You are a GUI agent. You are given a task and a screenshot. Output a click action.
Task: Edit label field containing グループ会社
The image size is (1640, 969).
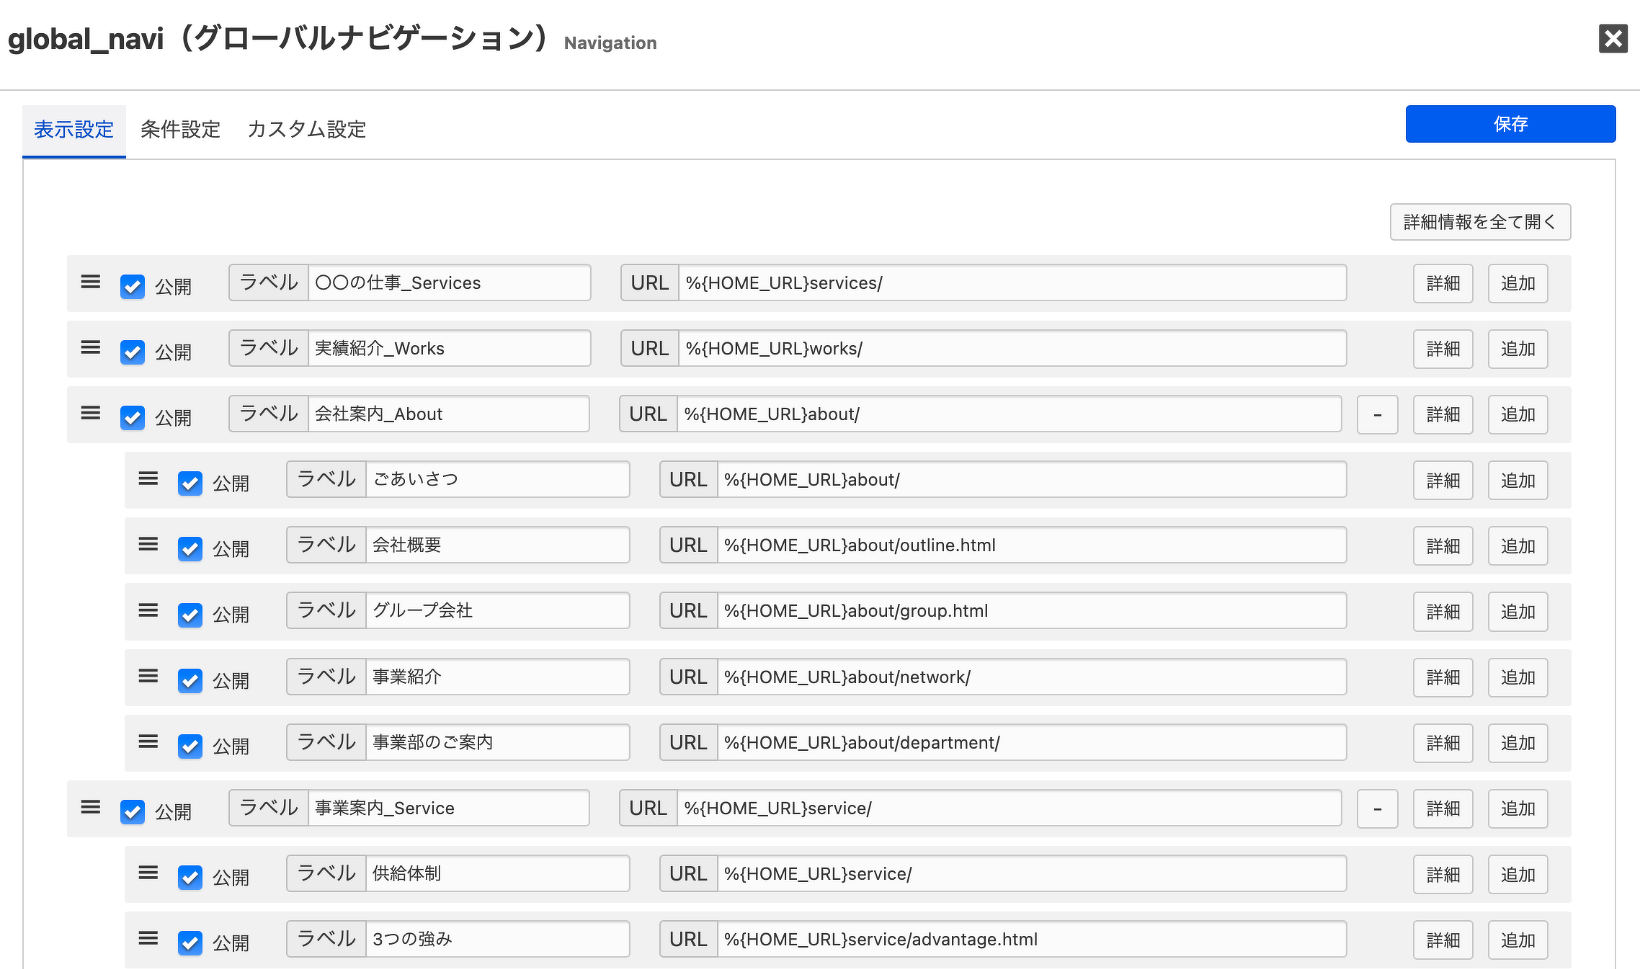498,610
